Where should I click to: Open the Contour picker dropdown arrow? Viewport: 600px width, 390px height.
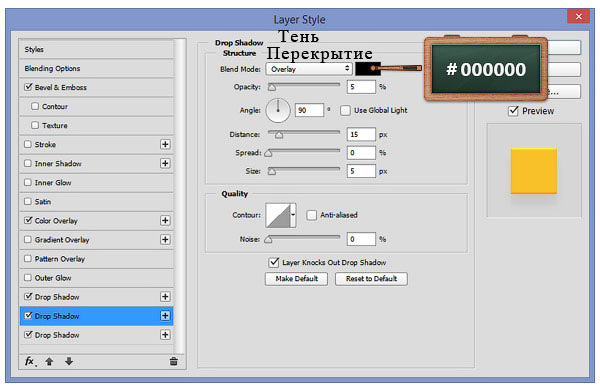coord(293,215)
